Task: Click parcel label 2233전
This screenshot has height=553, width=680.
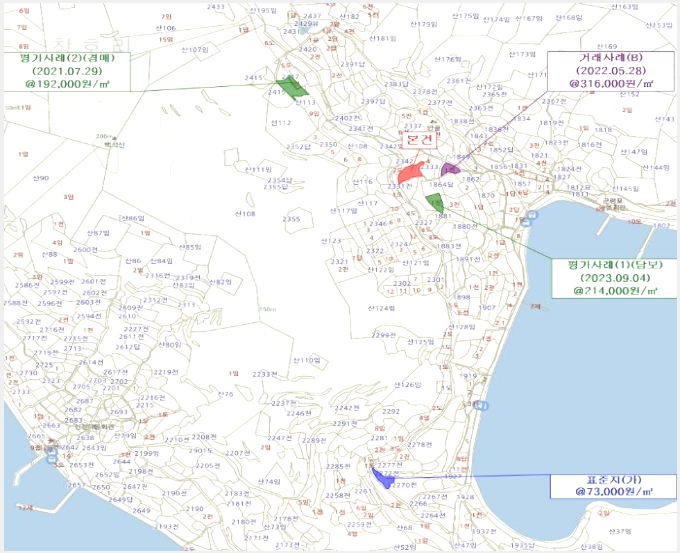Action: (265, 374)
